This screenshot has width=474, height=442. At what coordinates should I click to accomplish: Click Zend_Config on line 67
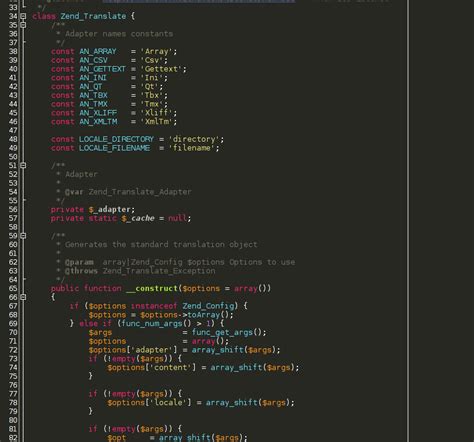pos(208,306)
